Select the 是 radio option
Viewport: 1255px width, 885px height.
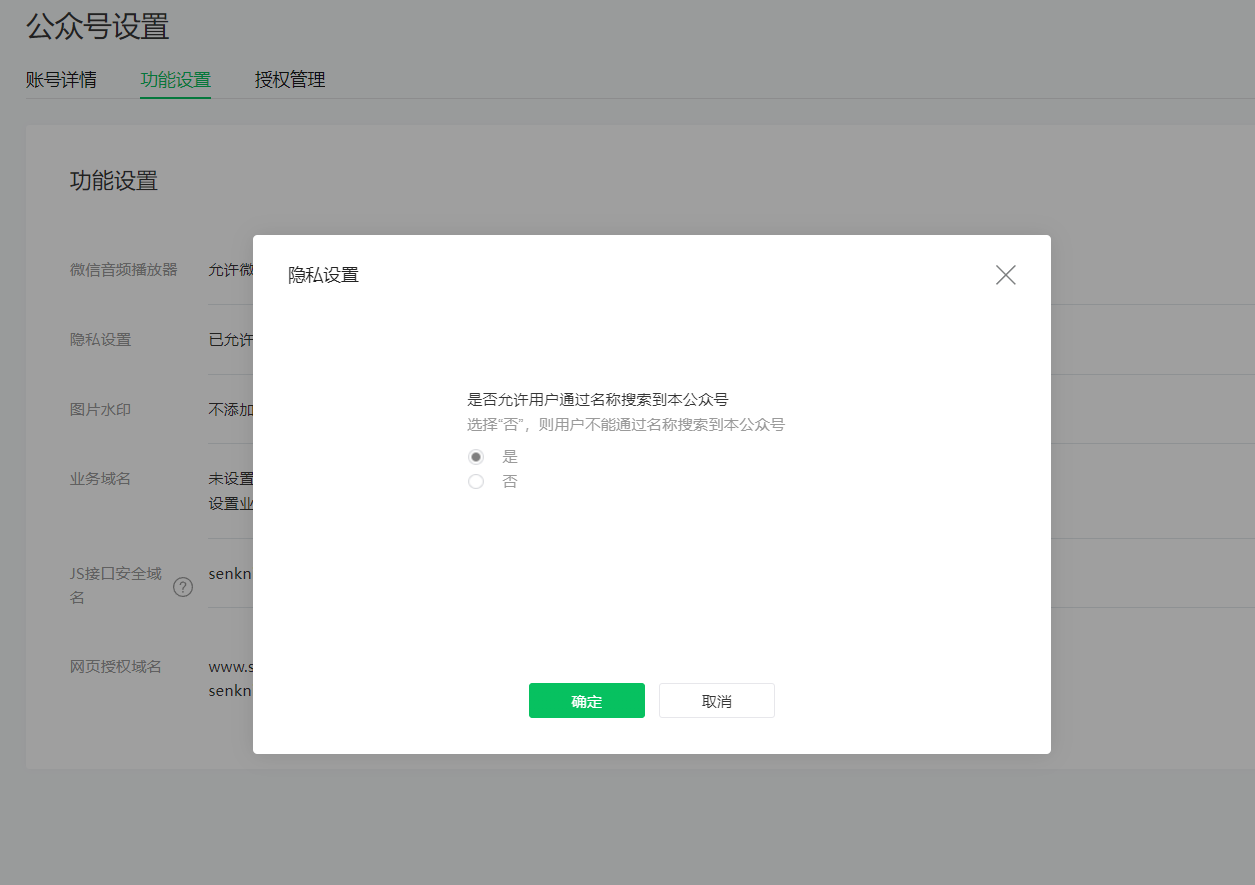(476, 457)
